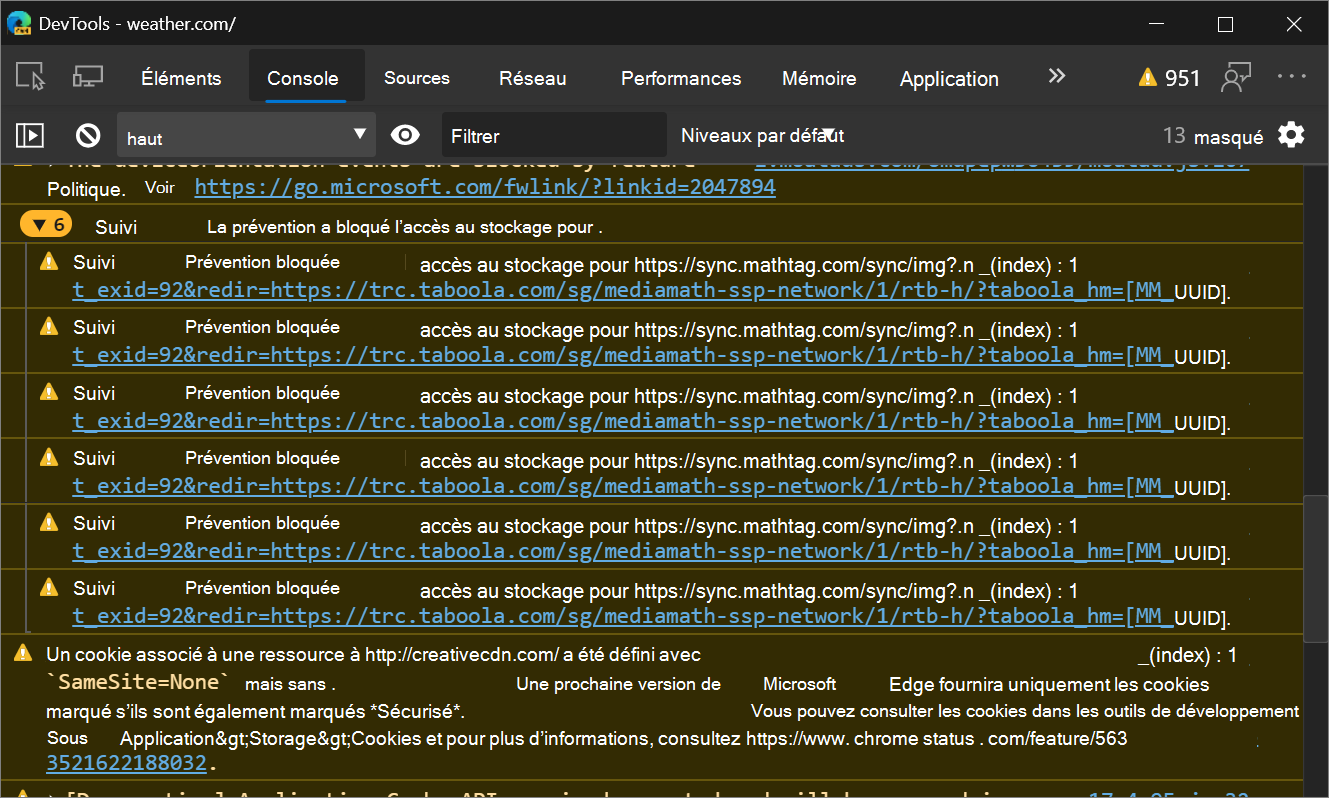Viewport: 1329px width, 798px height.
Task: Open the 'haut' context dropdown
Action: 246,135
